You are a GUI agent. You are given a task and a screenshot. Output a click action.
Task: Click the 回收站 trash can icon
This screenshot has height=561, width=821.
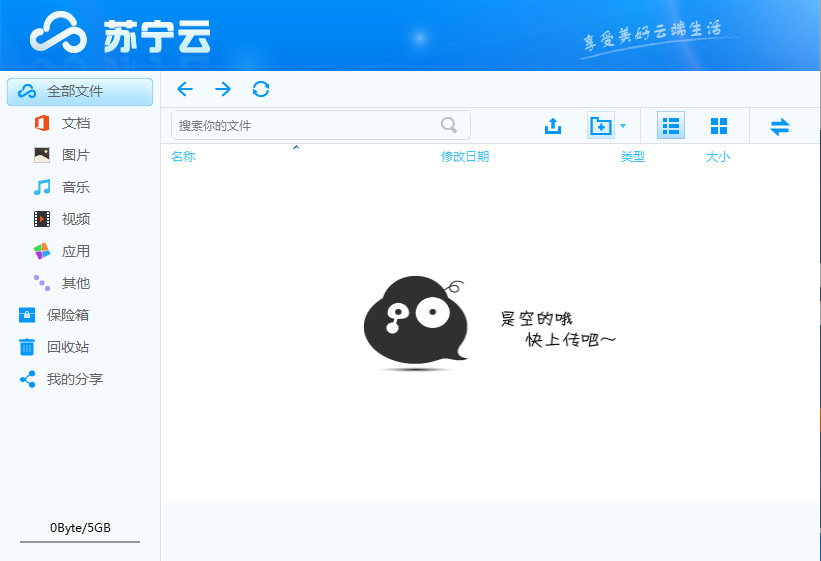[x=27, y=347]
